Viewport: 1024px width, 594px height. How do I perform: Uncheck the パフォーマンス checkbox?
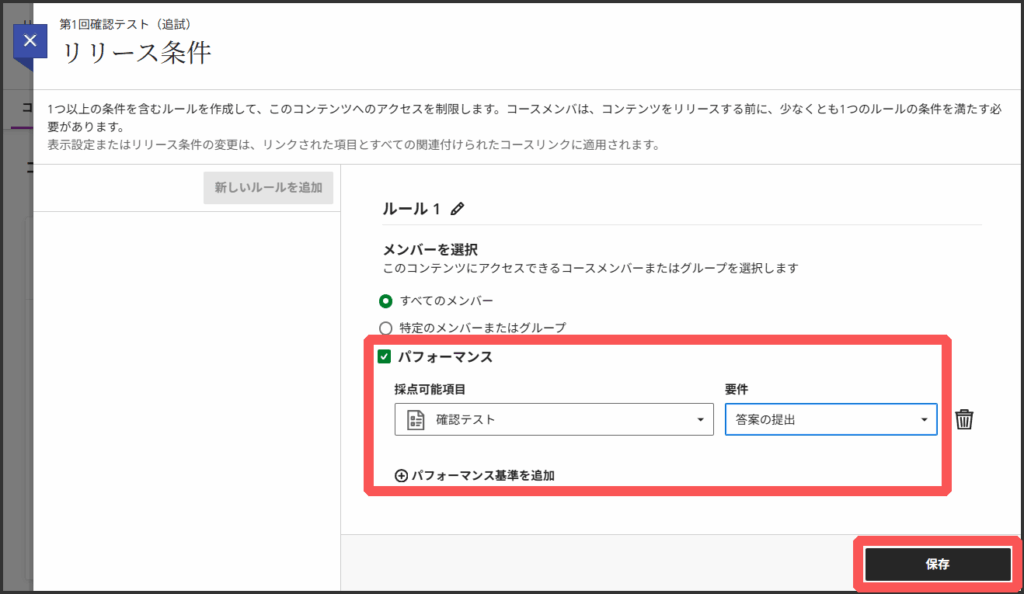(x=384, y=357)
